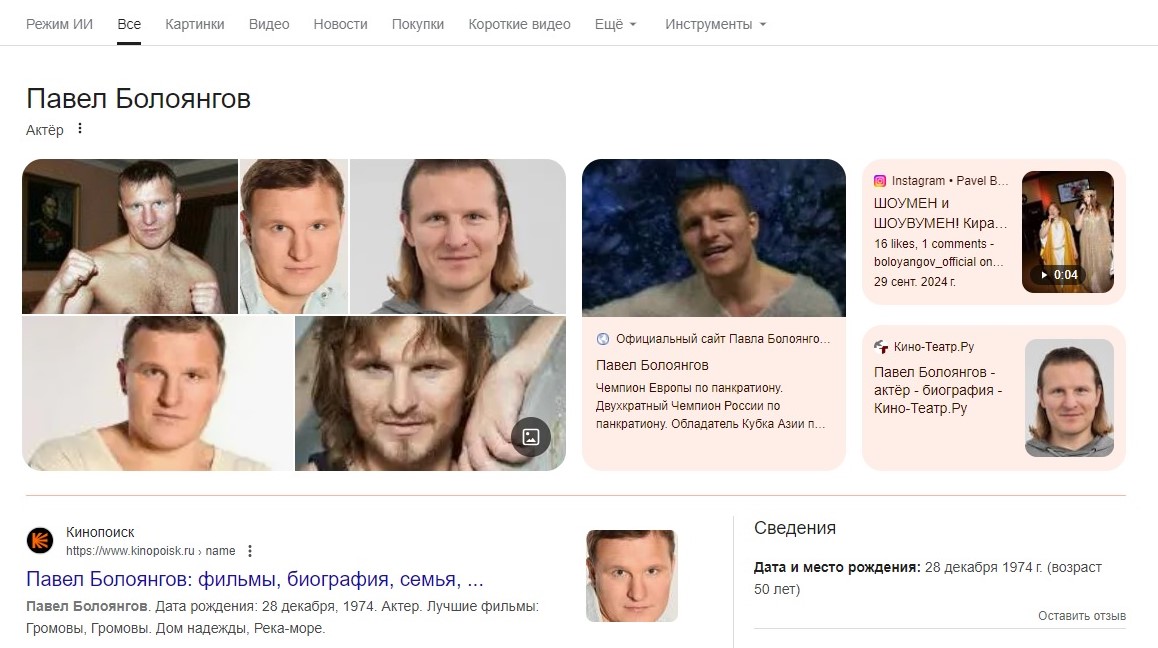The width and height of the screenshot is (1158, 648).
Task: Expand the Инструменты dropdown
Action: [x=715, y=24]
